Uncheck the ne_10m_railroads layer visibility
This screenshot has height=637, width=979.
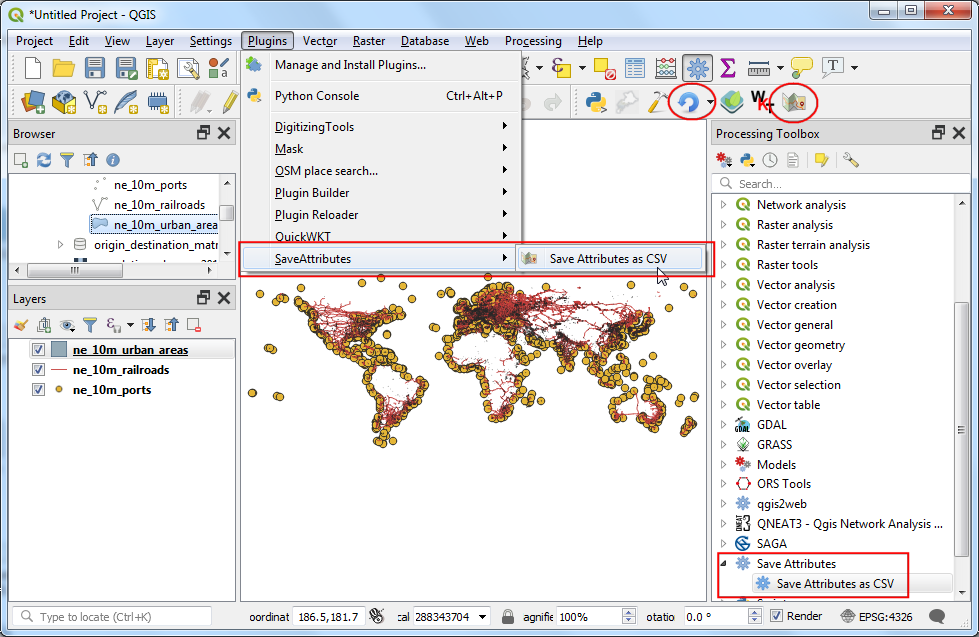38,370
